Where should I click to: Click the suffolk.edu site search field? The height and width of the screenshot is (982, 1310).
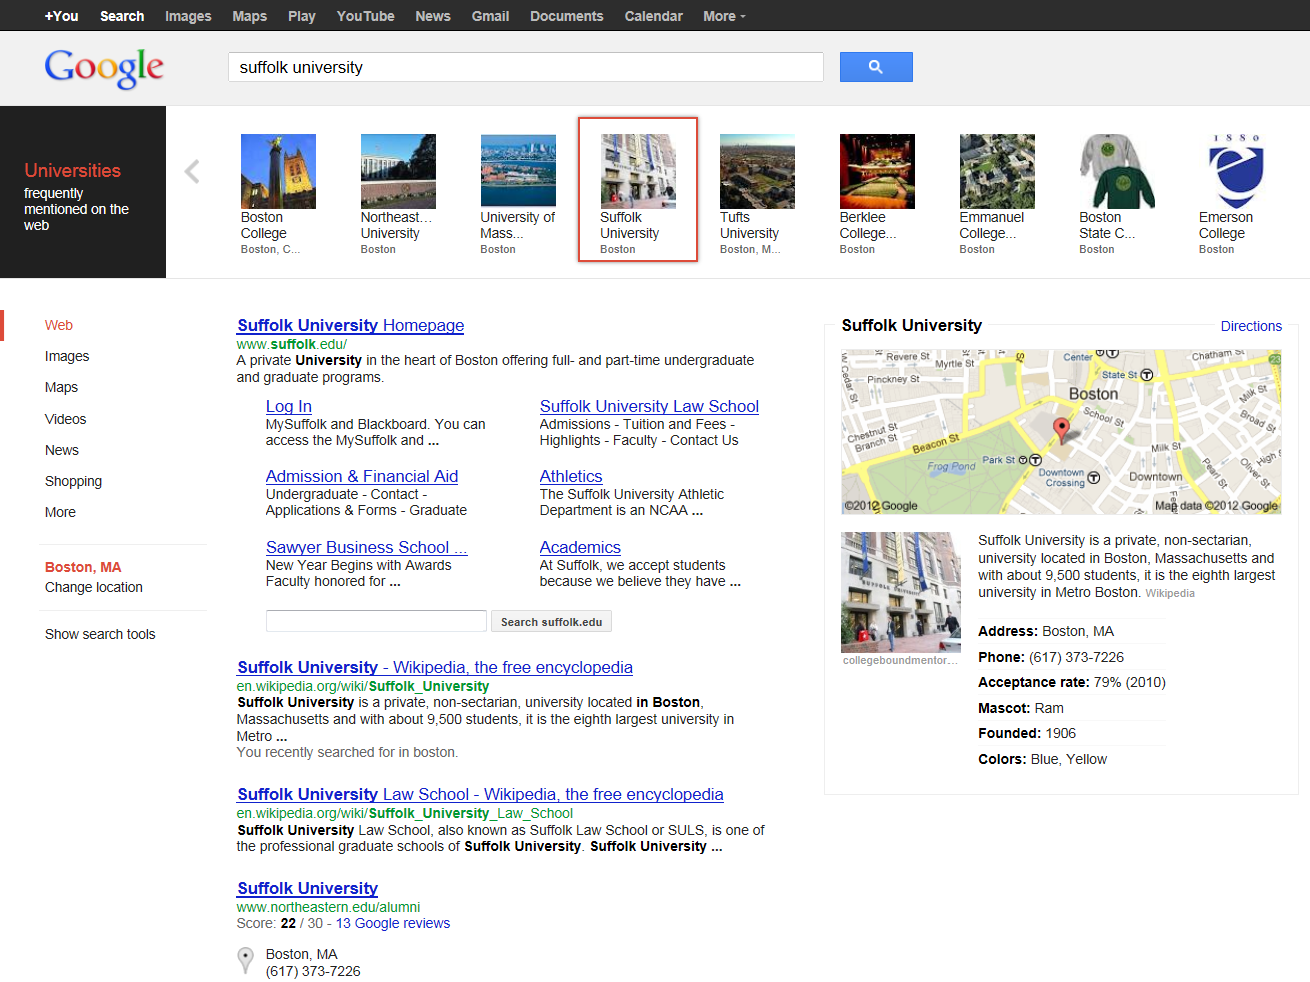(x=376, y=621)
